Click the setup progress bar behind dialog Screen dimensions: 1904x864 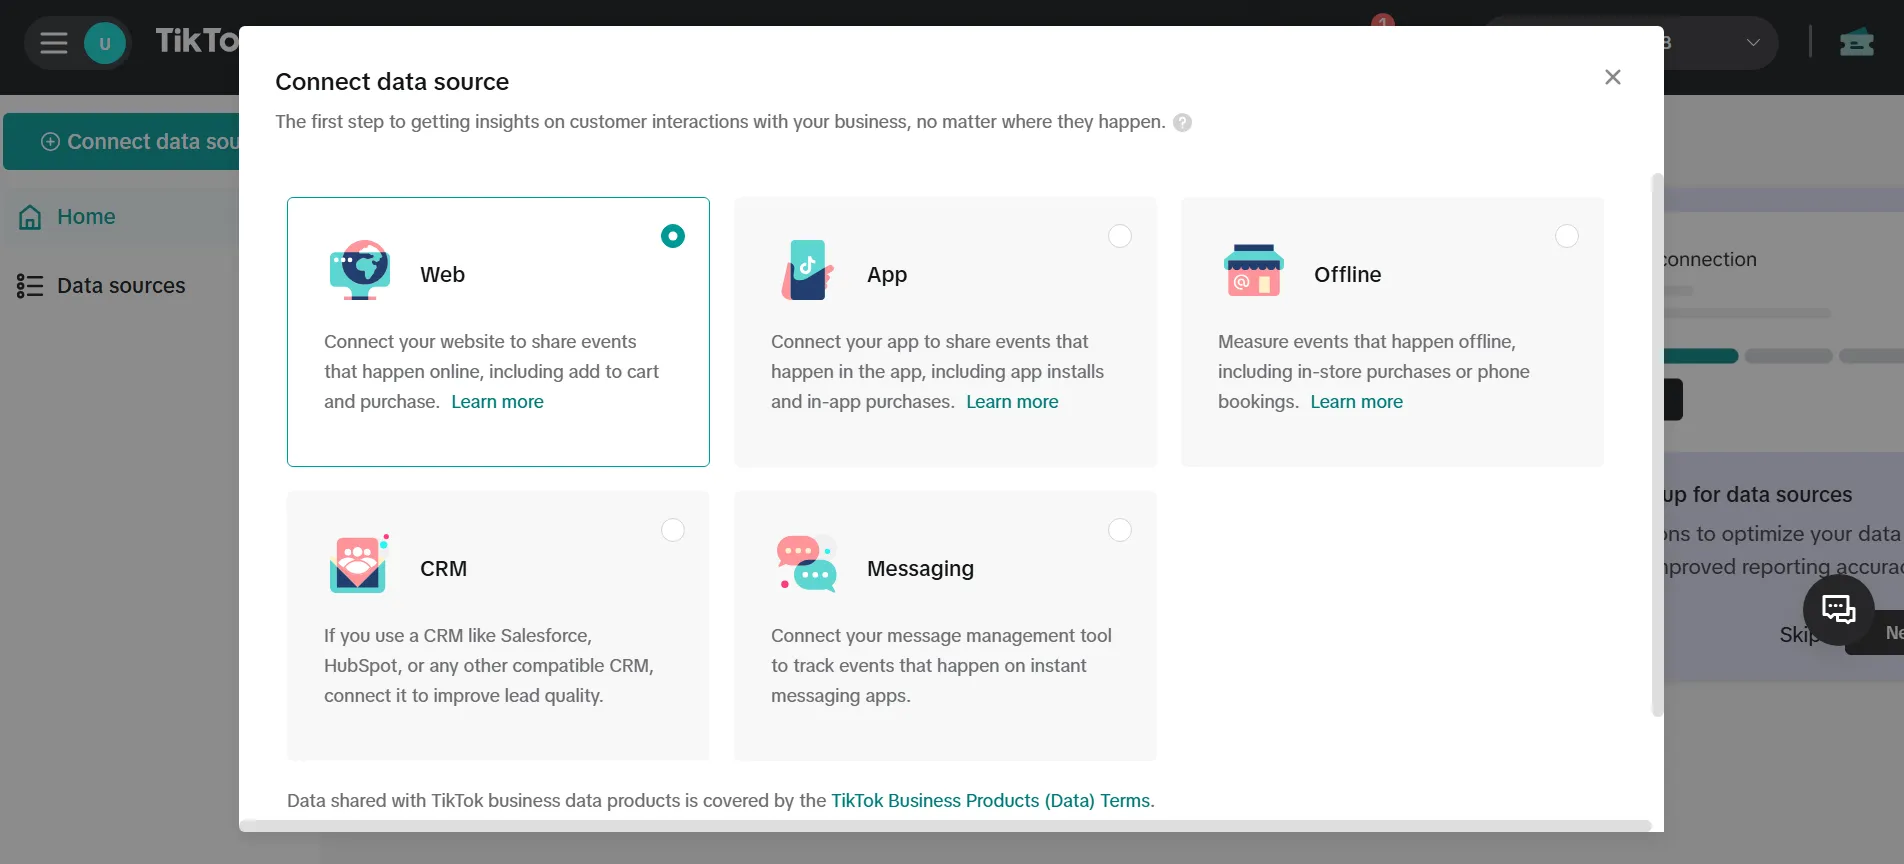pos(1783,356)
